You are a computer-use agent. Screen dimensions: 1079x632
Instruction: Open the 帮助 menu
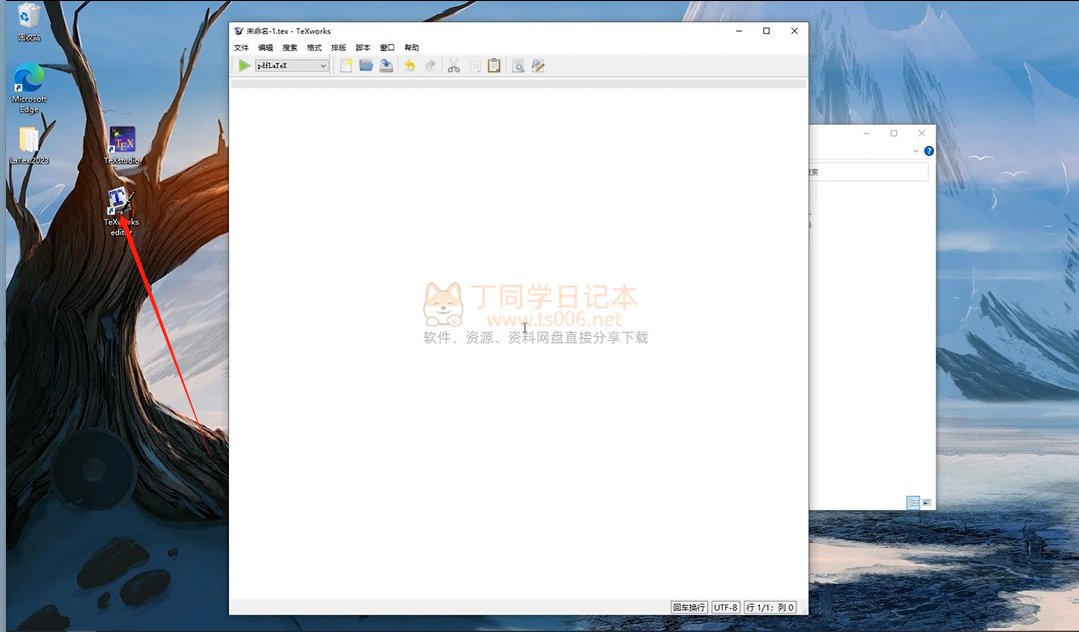[412, 48]
